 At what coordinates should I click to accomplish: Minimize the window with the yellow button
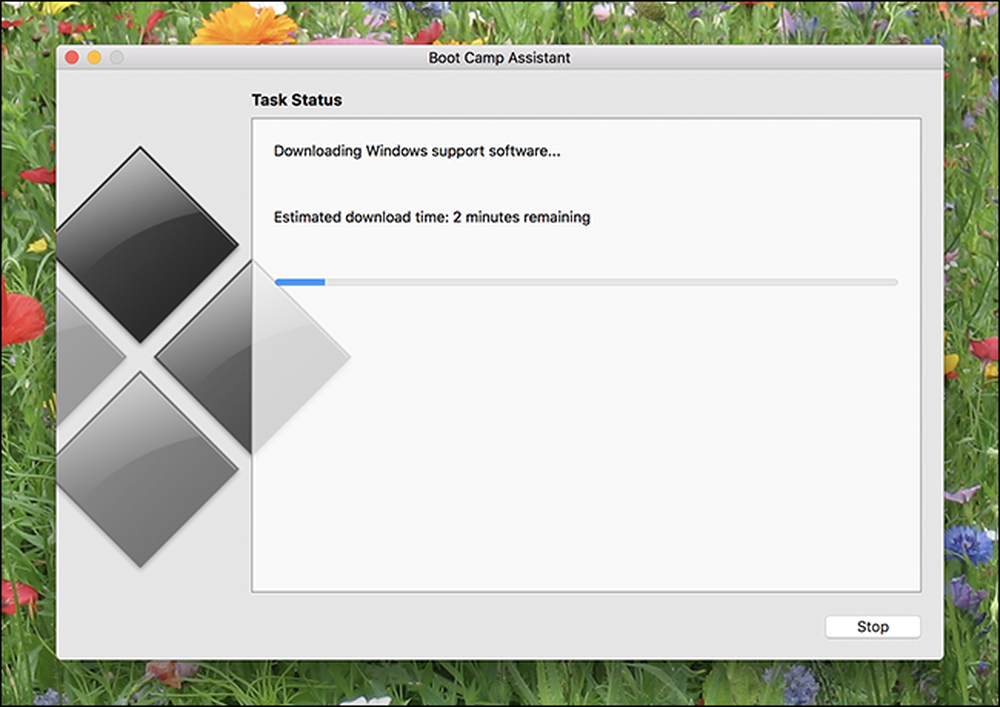coord(94,57)
